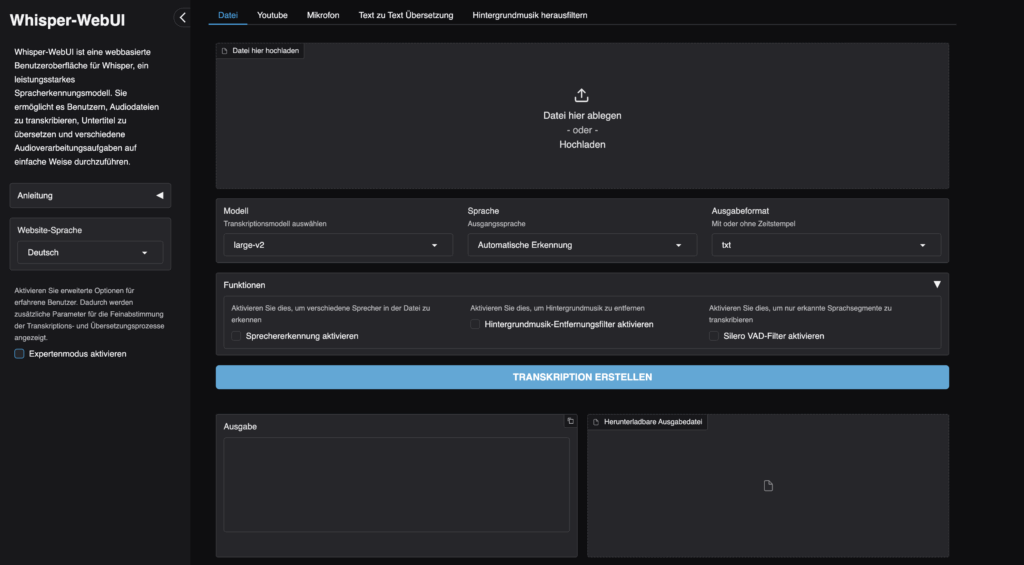Expand the Anleitung section

(x=90, y=195)
